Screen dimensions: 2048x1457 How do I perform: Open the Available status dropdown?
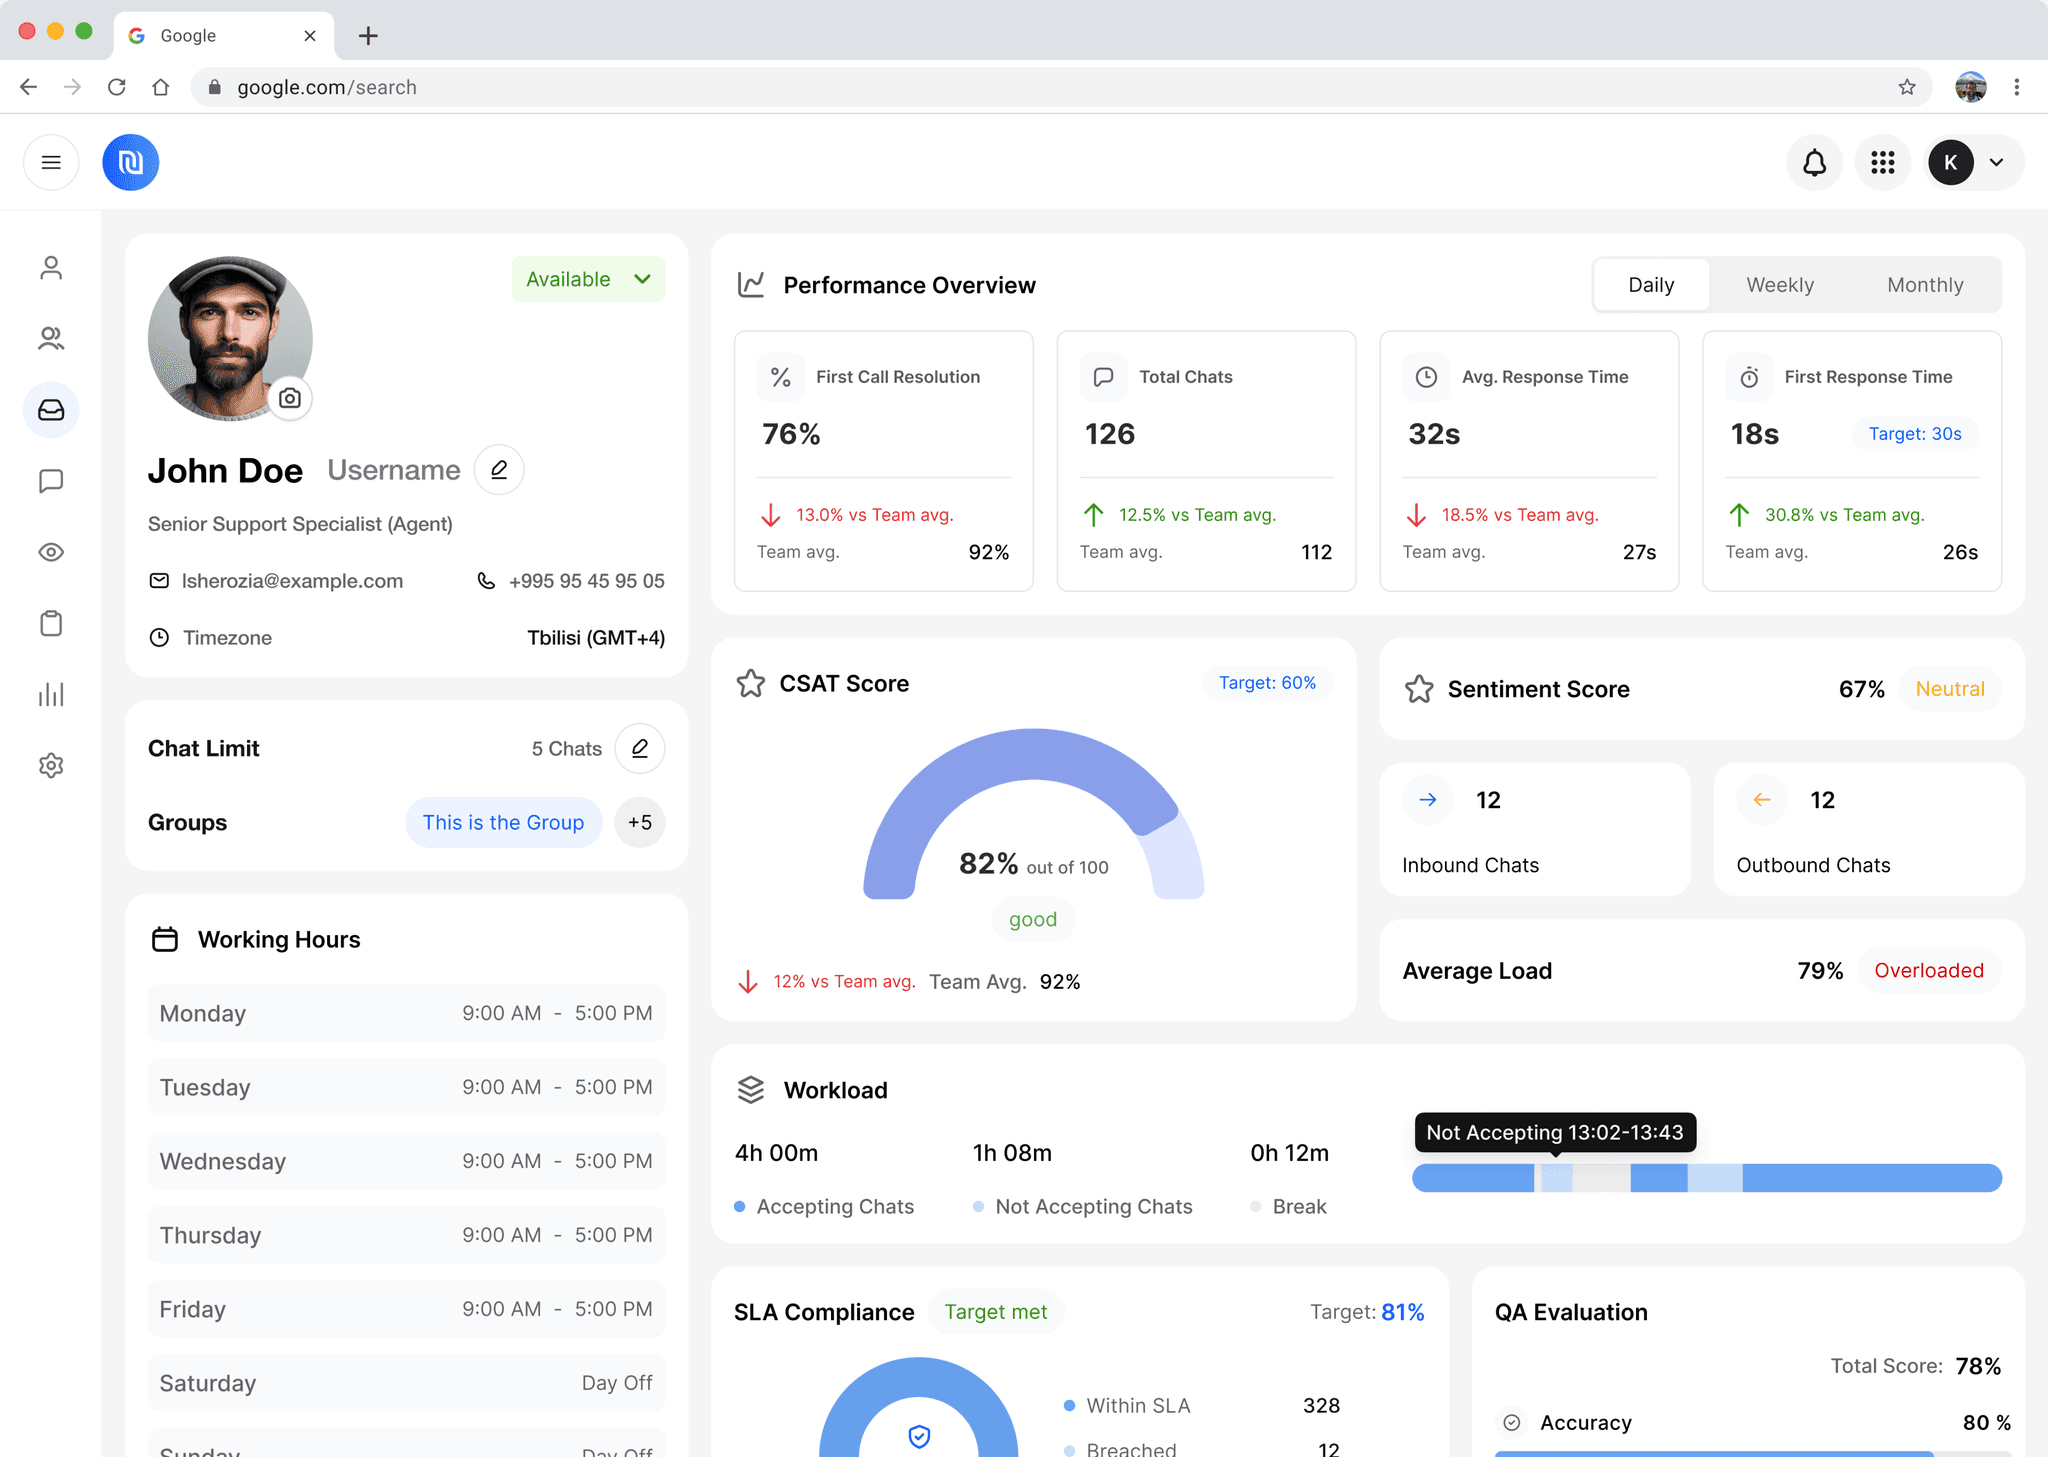click(588, 278)
